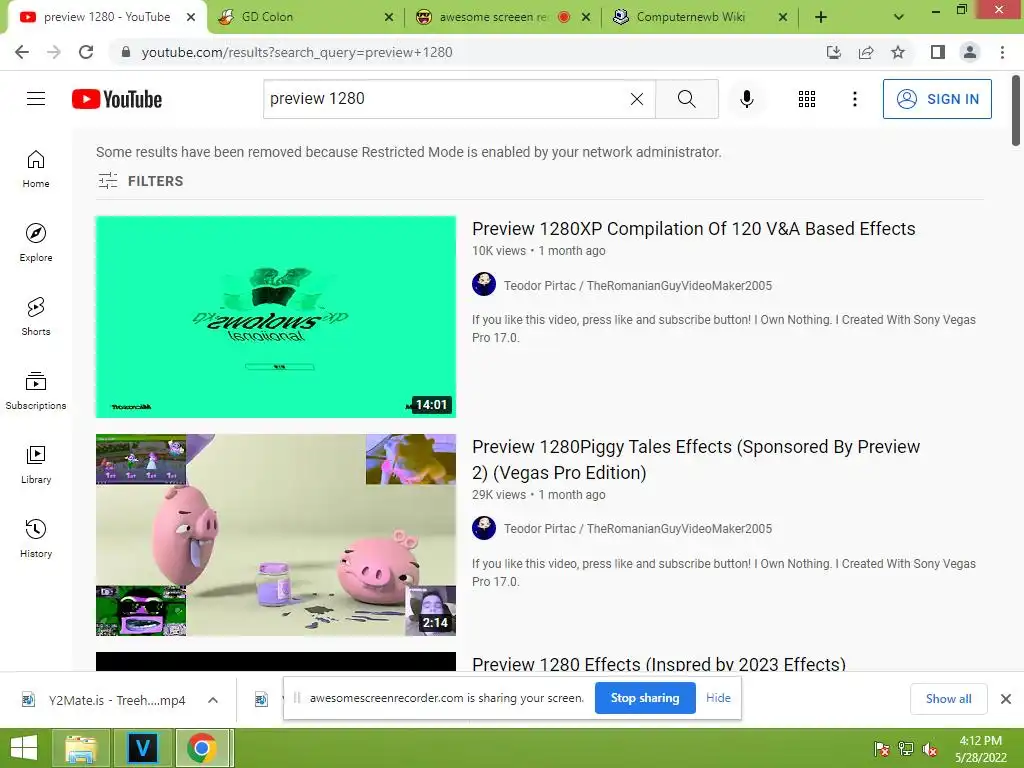Click the address bar URL
This screenshot has height=768, width=1024.
(297, 52)
